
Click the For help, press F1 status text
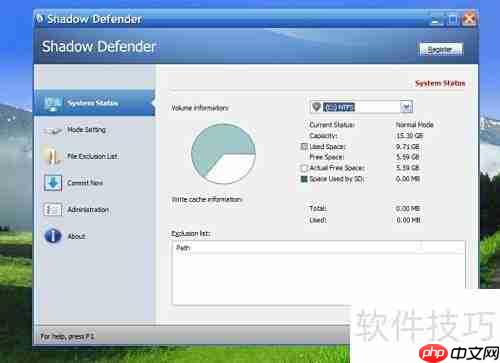pos(67,337)
